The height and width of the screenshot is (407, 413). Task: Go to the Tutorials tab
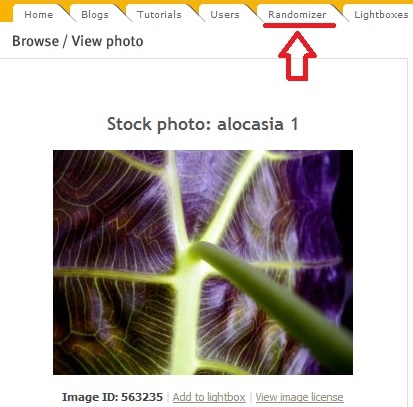159,15
